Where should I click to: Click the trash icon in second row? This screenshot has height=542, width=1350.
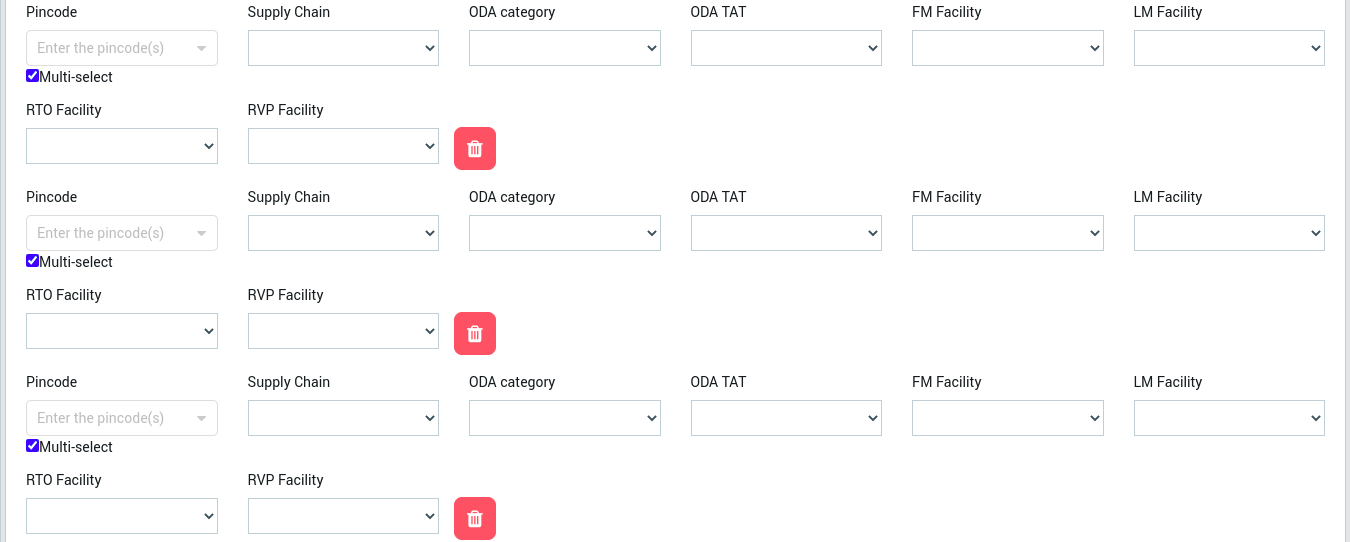click(475, 333)
